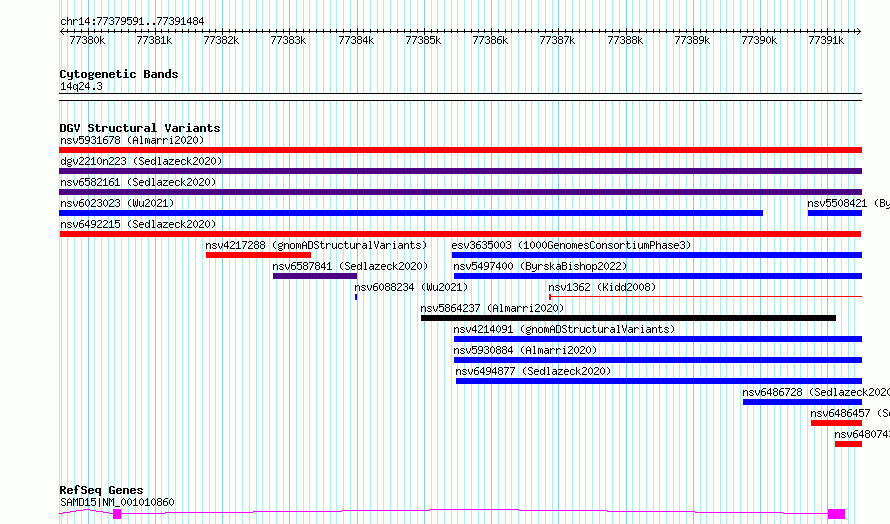890x524 pixels.
Task: Select the short blue nsv5508421 bar
Action: click(x=835, y=213)
